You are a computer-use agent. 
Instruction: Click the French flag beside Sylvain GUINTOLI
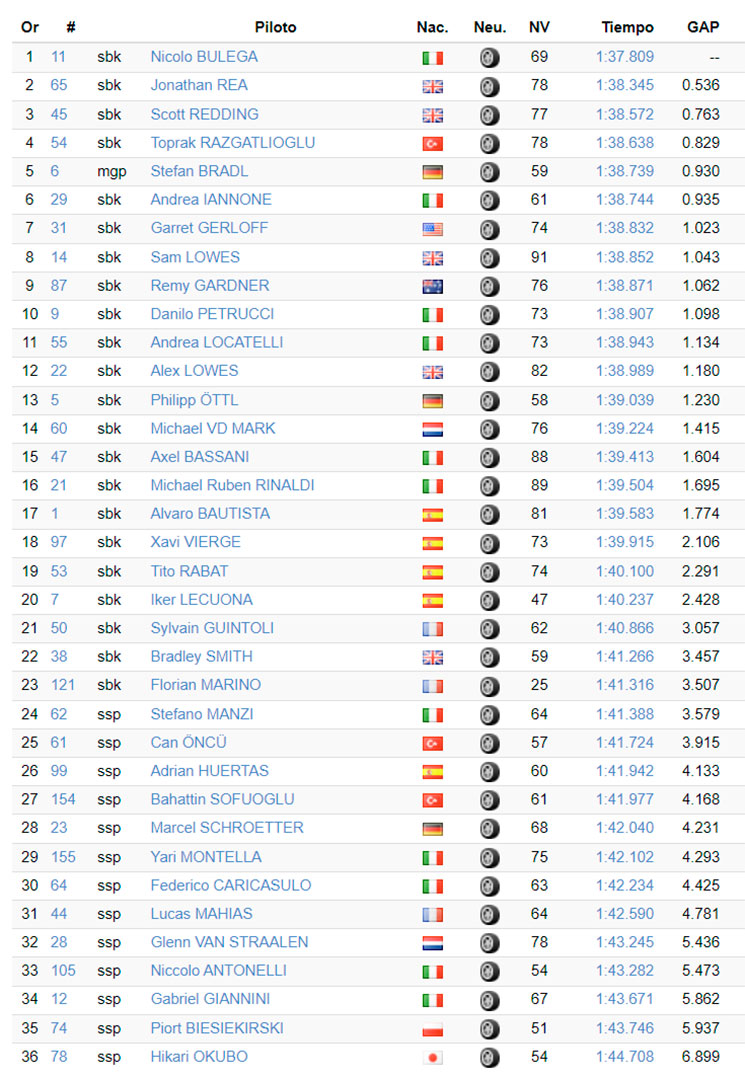click(432, 629)
